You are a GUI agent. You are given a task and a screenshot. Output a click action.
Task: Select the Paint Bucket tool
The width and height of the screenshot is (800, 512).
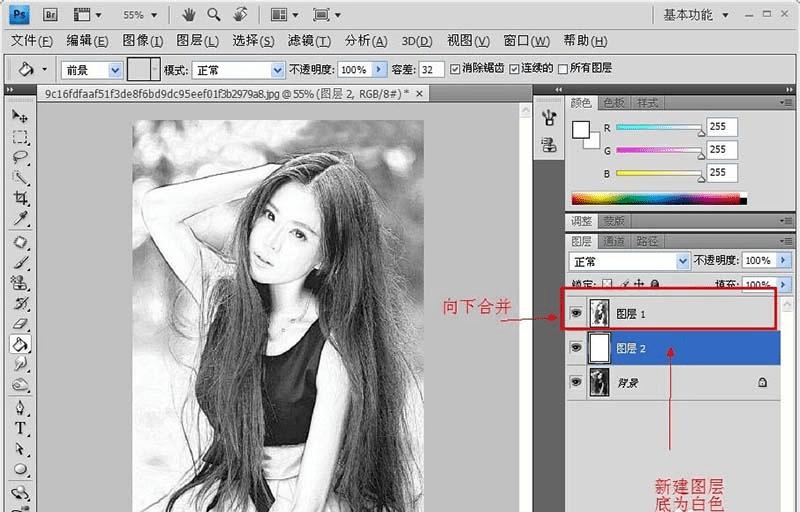20,344
